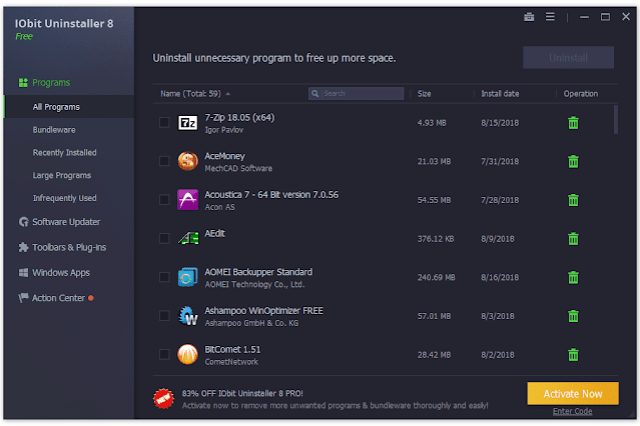Select the 7-Zip 18.05 (x64) name
The width and height of the screenshot is (640, 426).
[239, 118]
